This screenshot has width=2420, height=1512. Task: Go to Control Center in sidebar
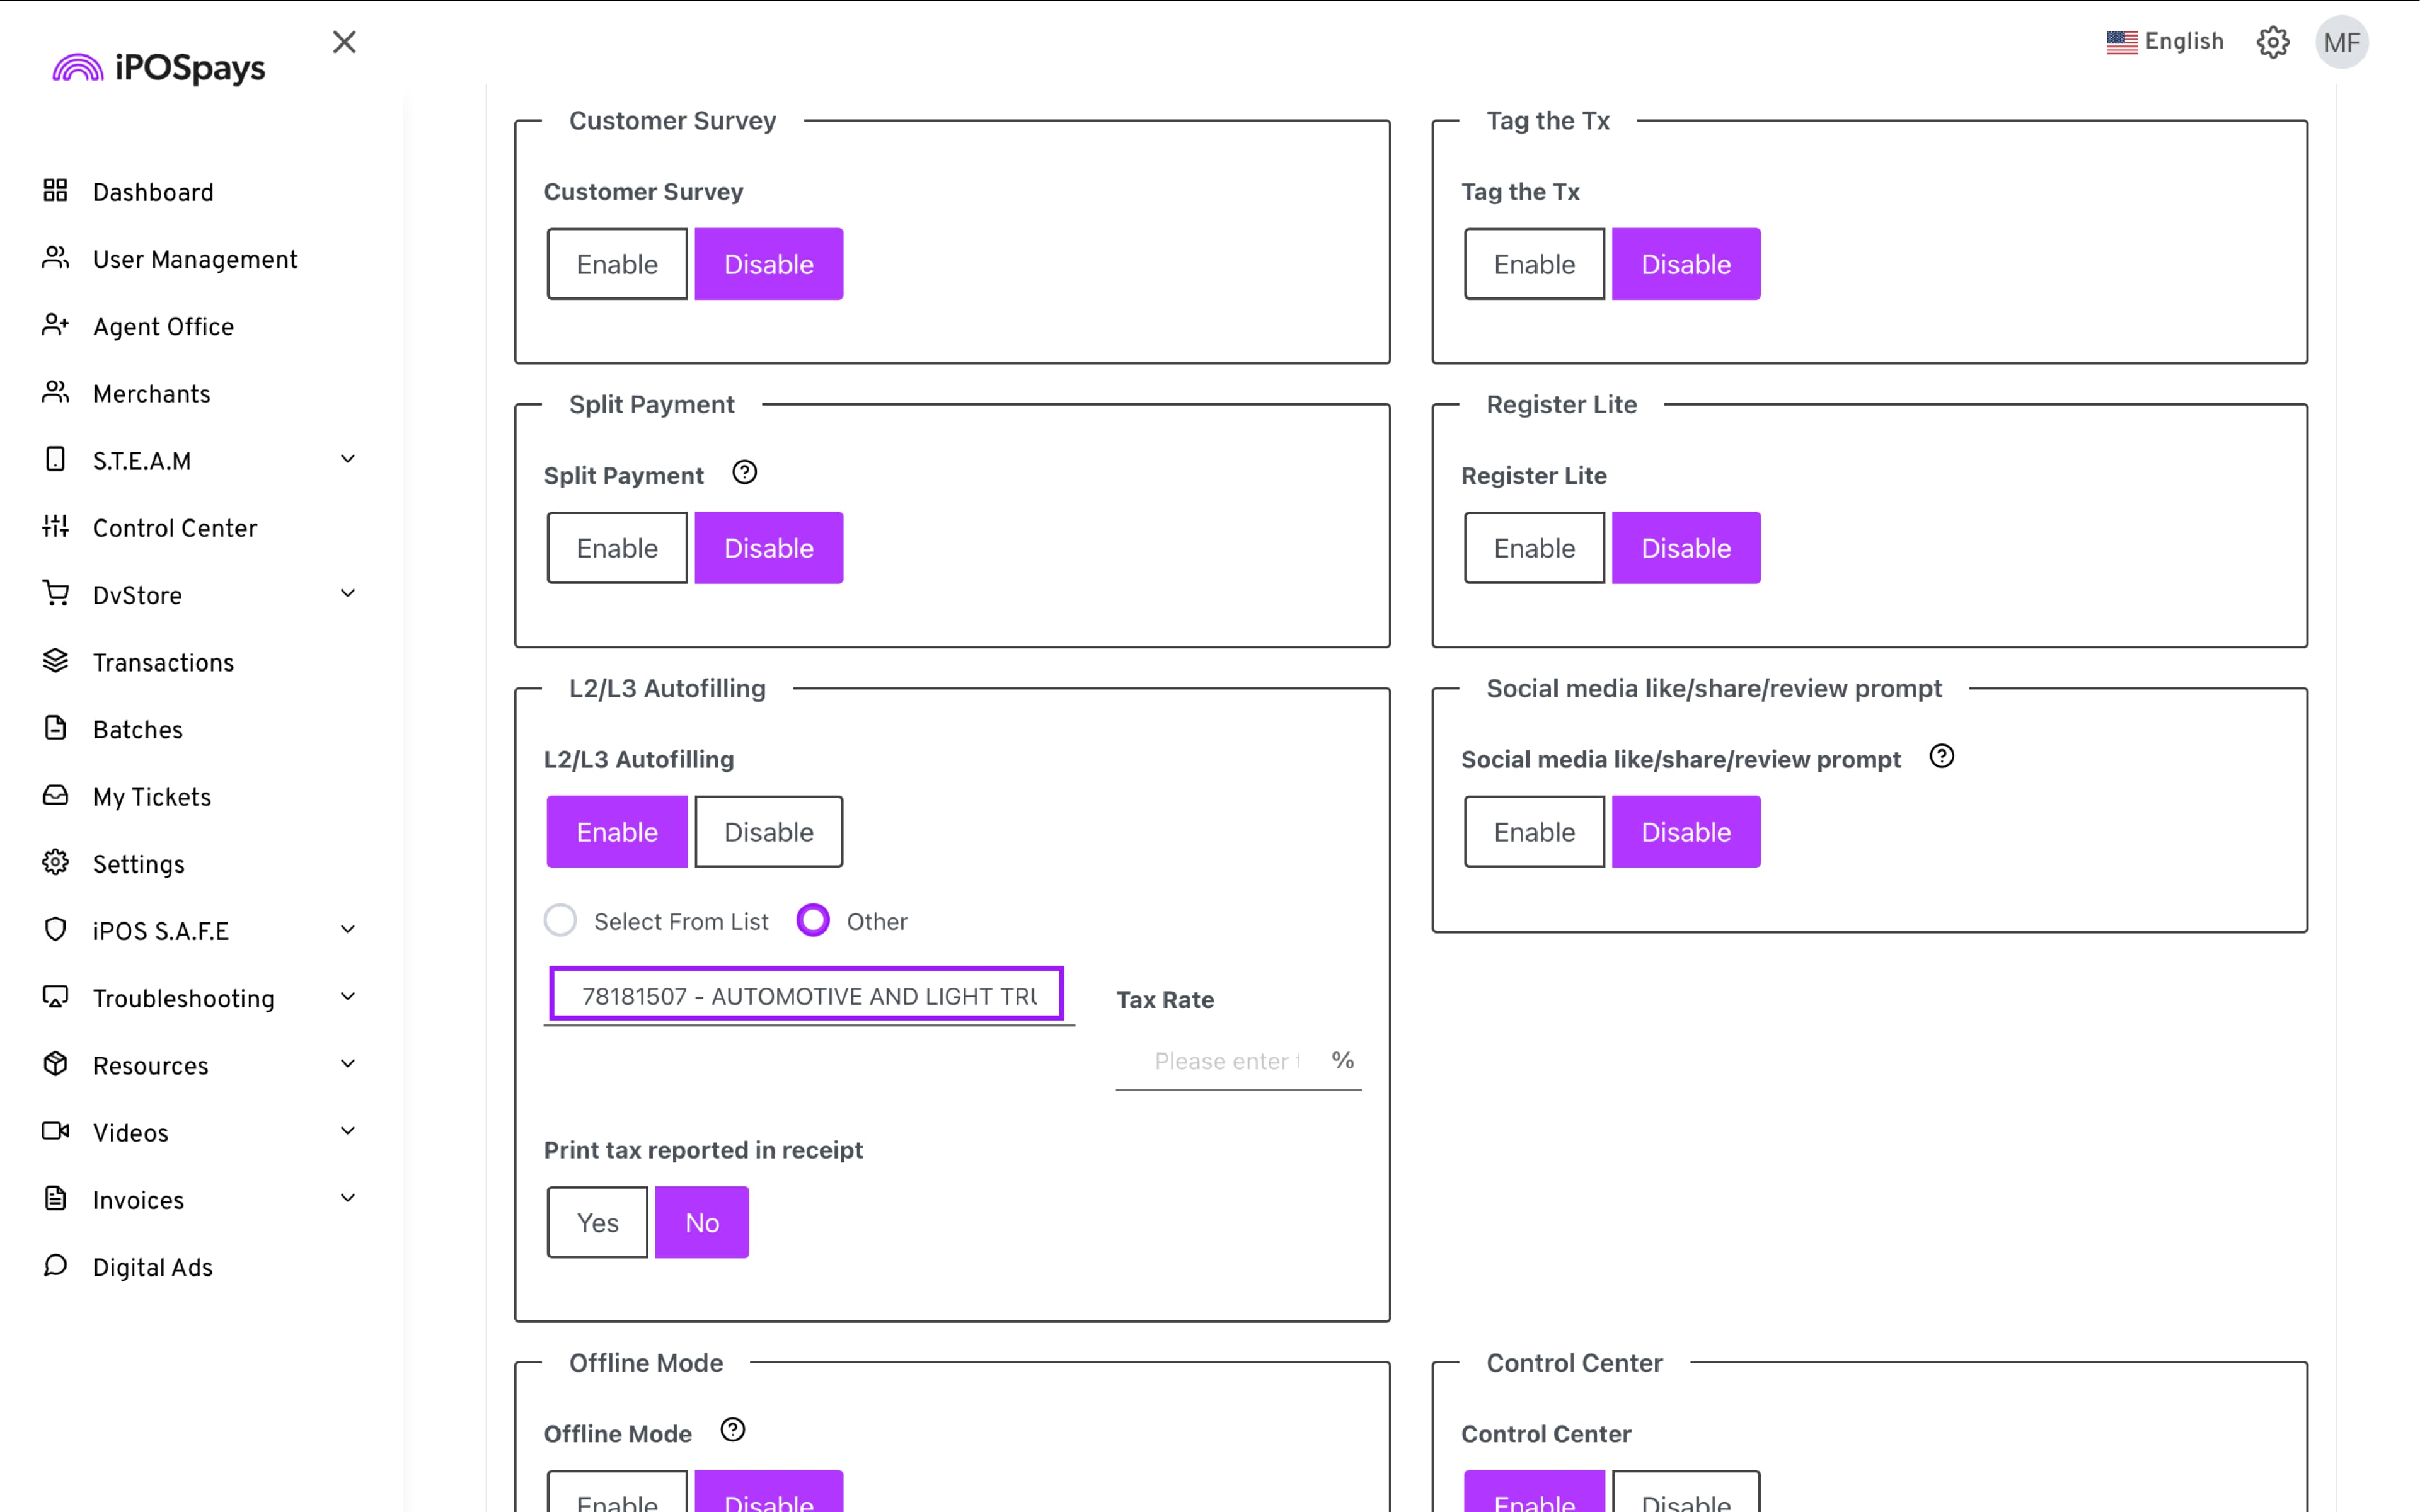click(x=174, y=528)
